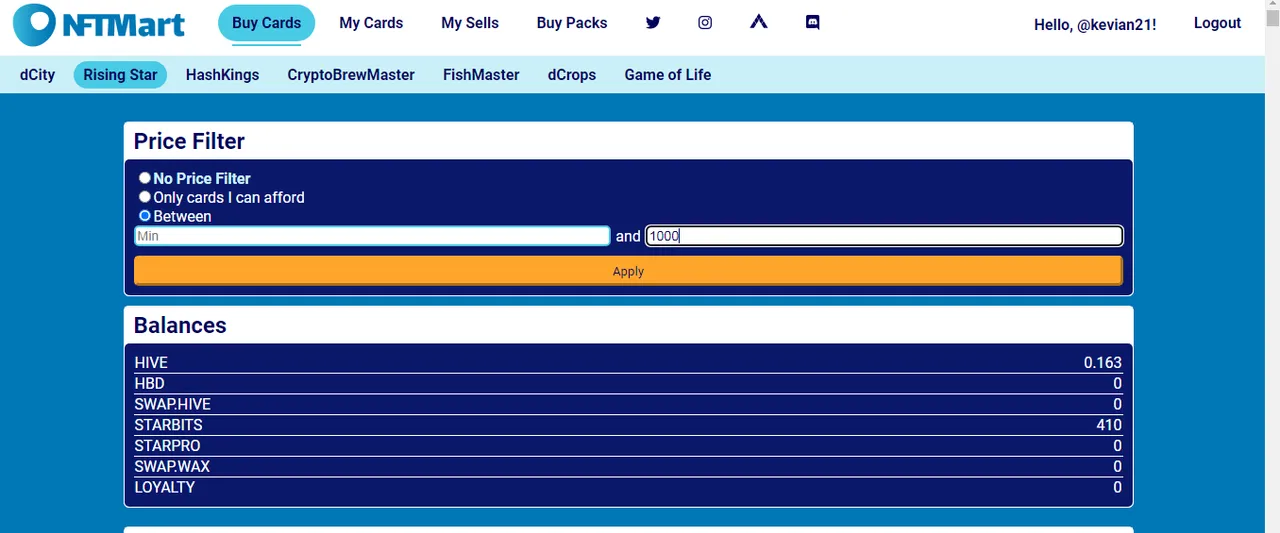Open the Discord icon link
Image resolution: width=1280 pixels, height=533 pixels.
pyautogui.click(x=813, y=23)
